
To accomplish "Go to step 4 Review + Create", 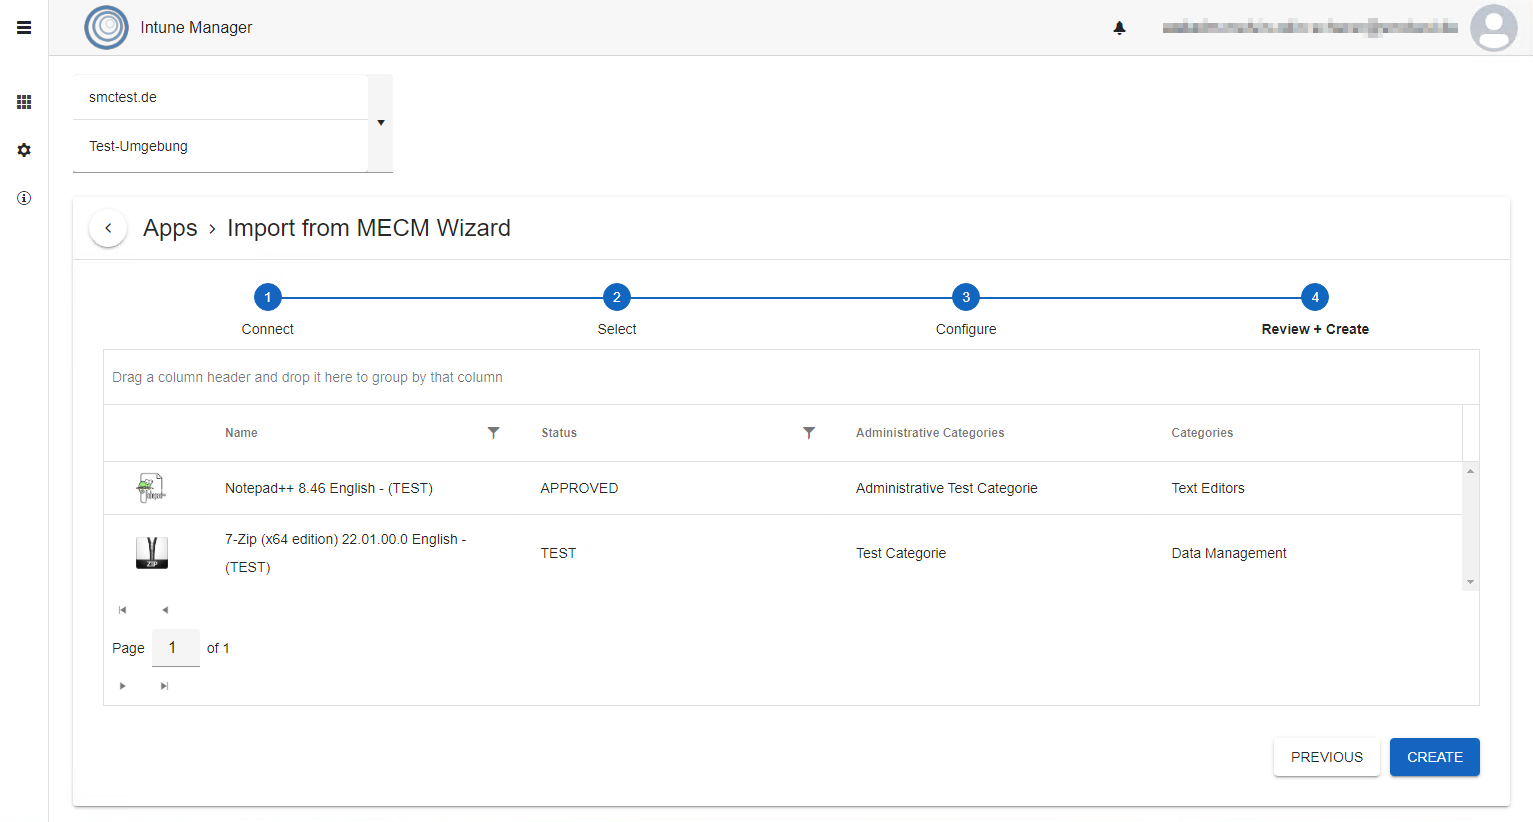I will 1315,297.
